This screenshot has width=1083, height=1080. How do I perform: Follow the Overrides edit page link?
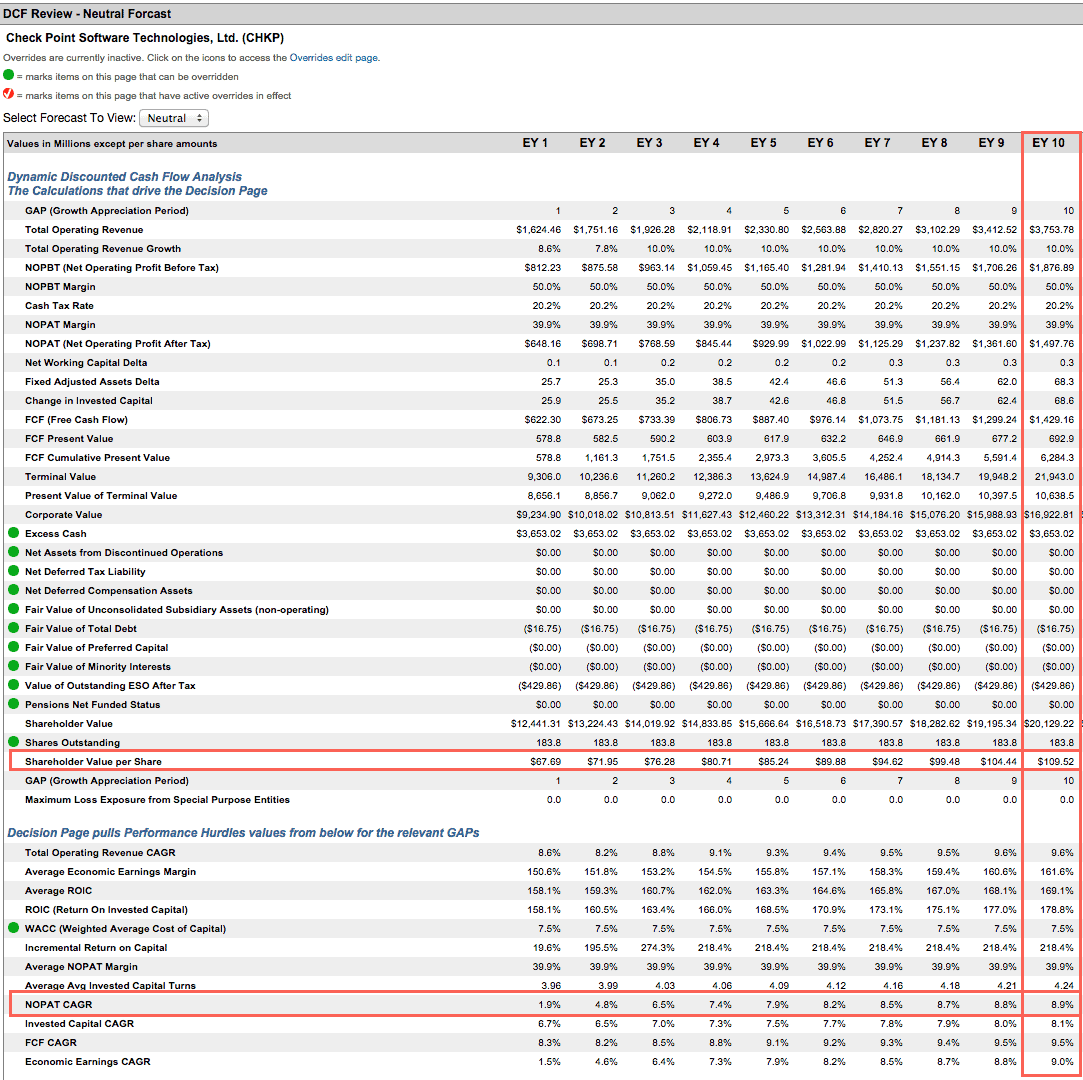click(334, 58)
